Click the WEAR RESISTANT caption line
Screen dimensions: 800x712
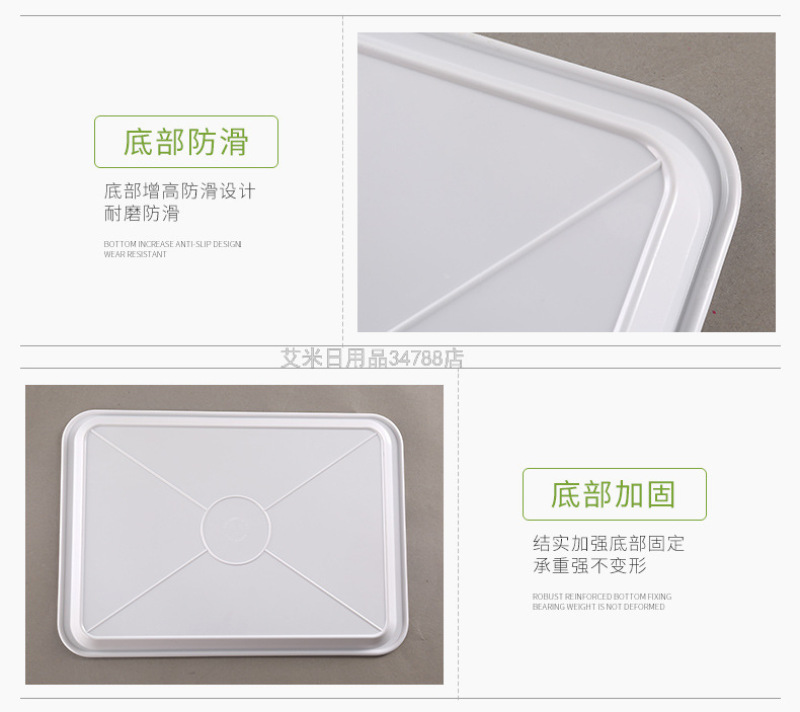pos(135,254)
